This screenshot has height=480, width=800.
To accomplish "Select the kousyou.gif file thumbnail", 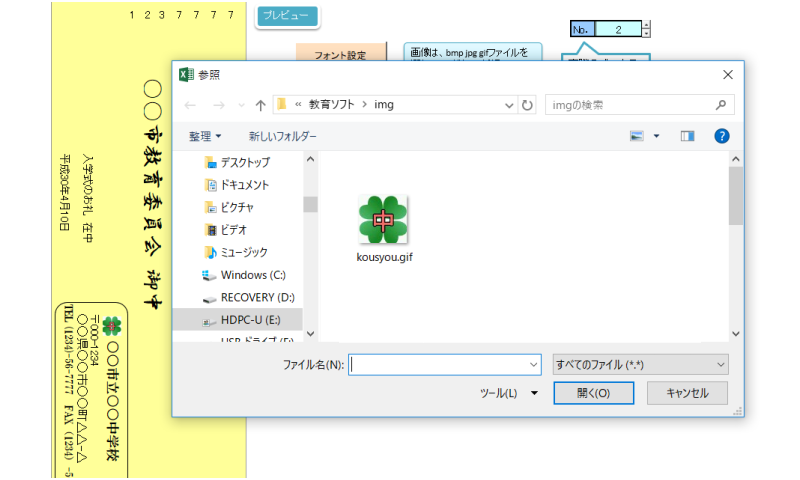I will coord(383,222).
